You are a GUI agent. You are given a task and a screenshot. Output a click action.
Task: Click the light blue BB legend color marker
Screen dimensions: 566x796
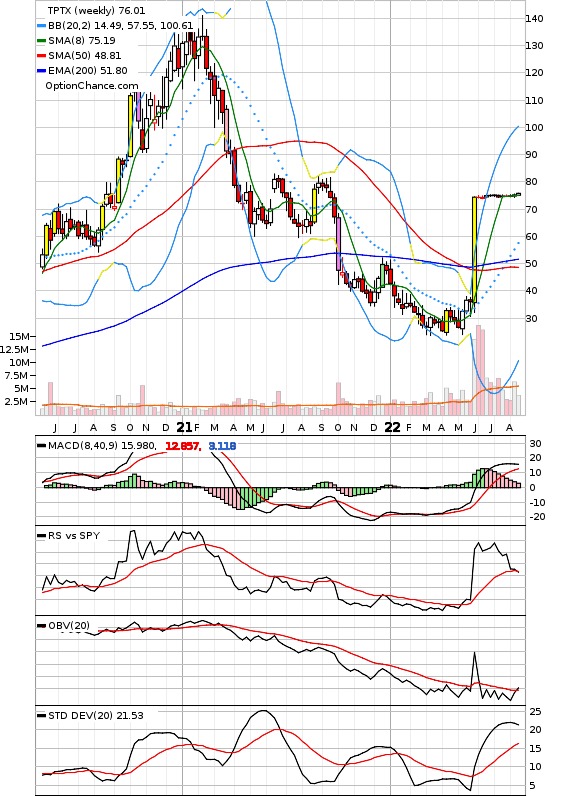[42, 26]
